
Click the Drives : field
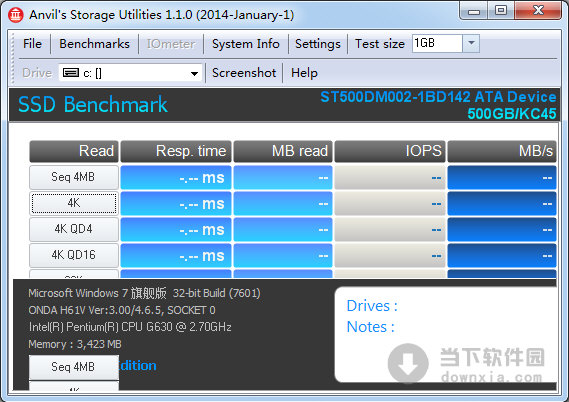click(x=372, y=306)
